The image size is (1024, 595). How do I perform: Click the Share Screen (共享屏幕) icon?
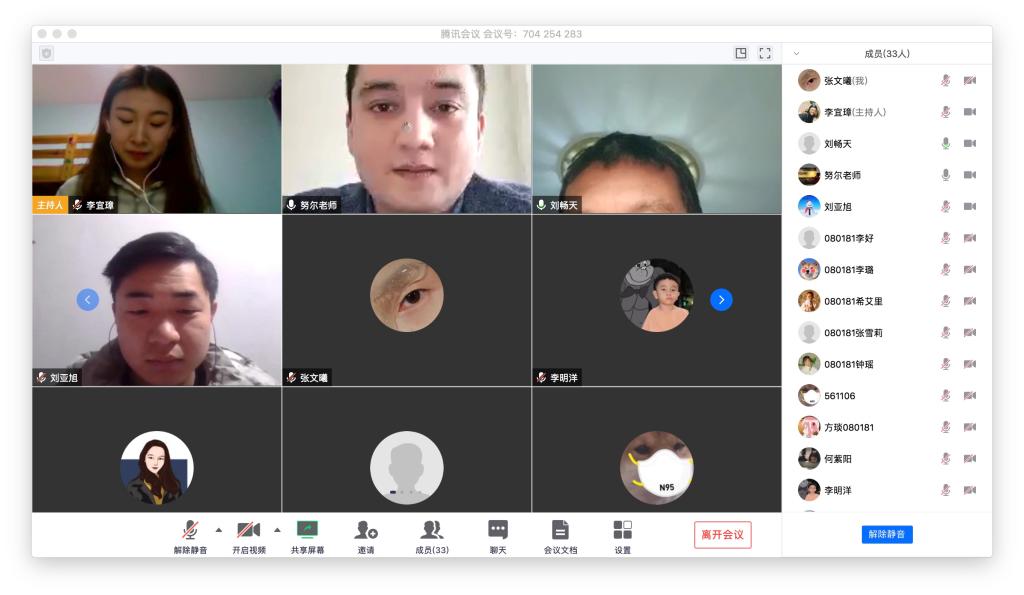point(307,531)
